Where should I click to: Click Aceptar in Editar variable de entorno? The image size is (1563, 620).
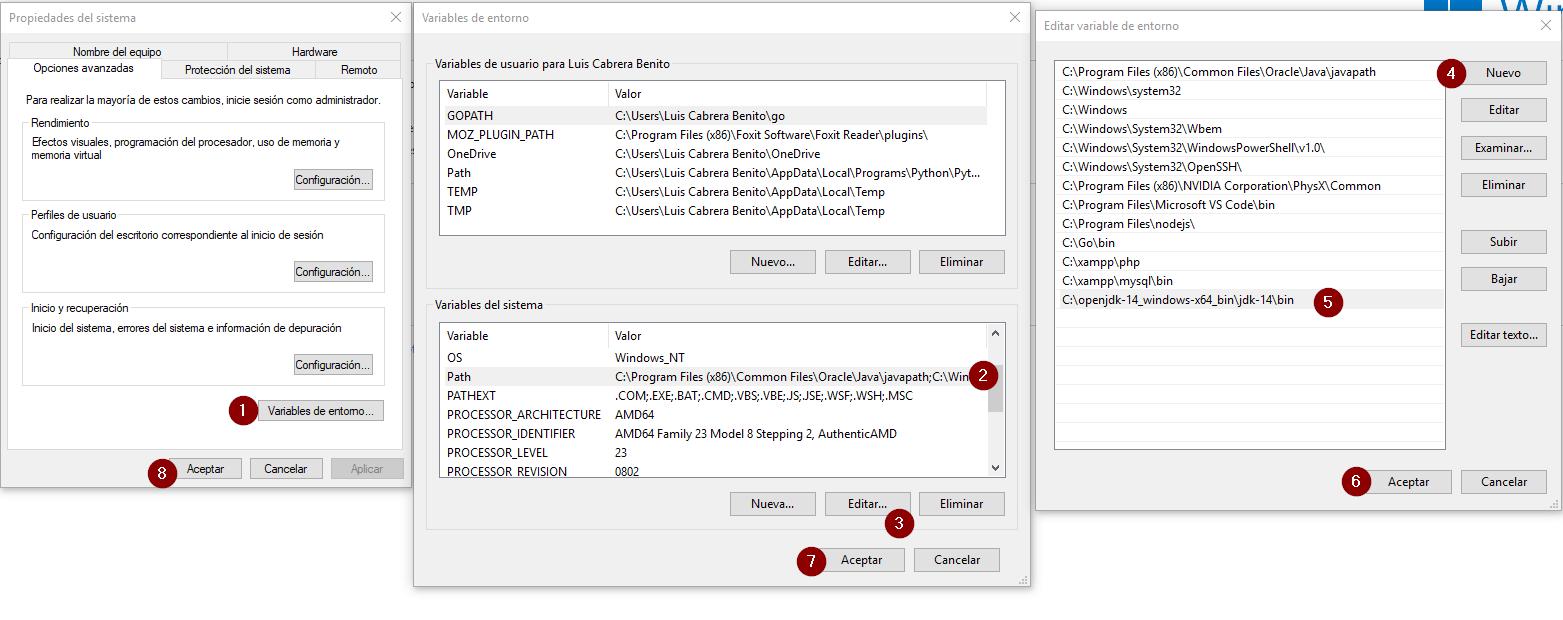click(x=1408, y=482)
